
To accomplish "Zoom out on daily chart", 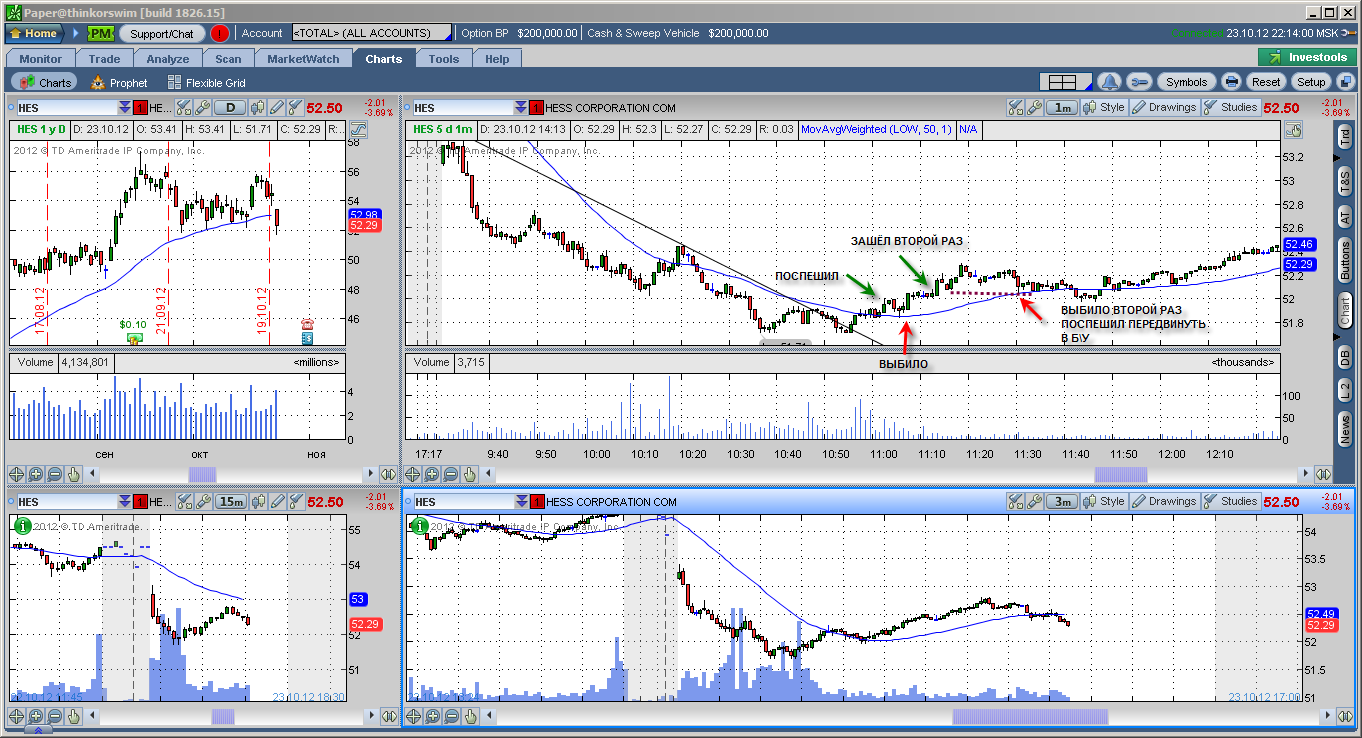I will click(55, 475).
